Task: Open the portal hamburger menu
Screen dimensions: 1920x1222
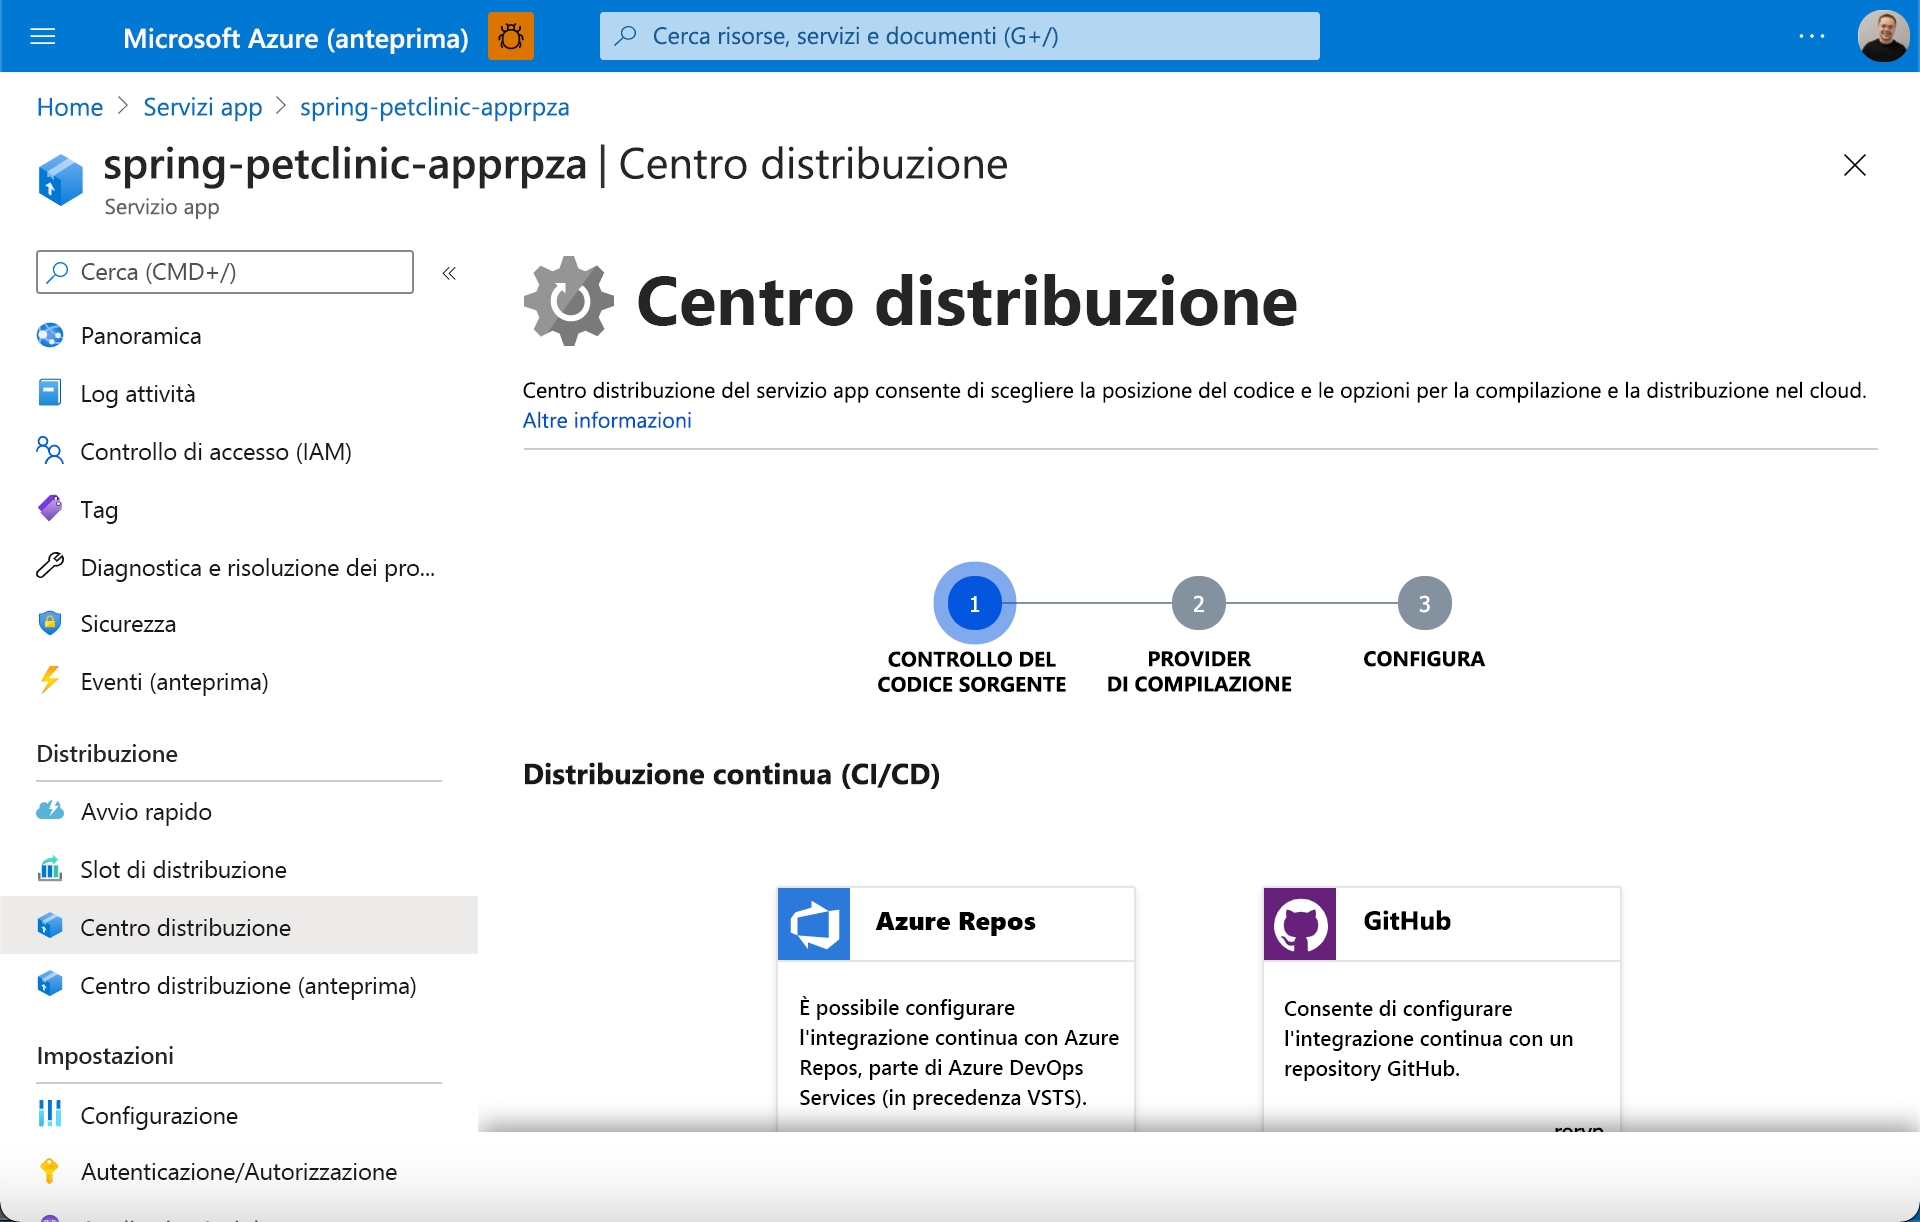Action: pyautogui.click(x=42, y=36)
